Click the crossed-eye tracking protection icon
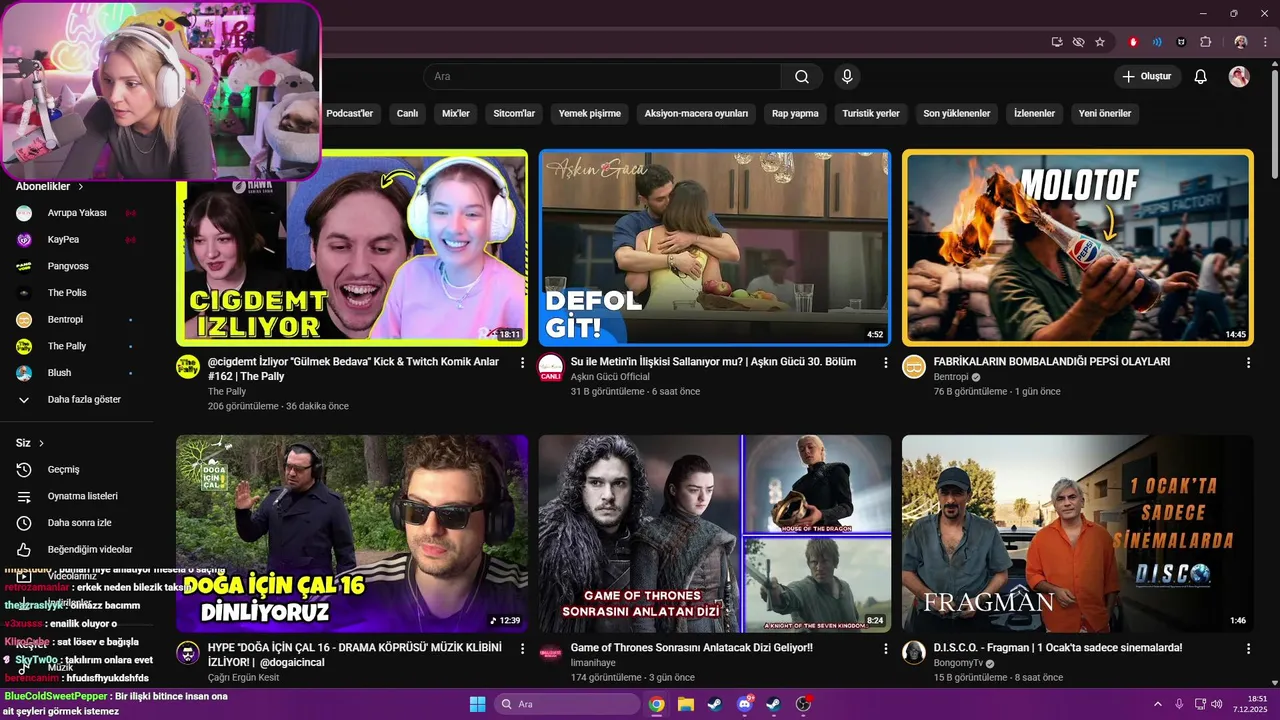The image size is (1280, 720). [1078, 42]
